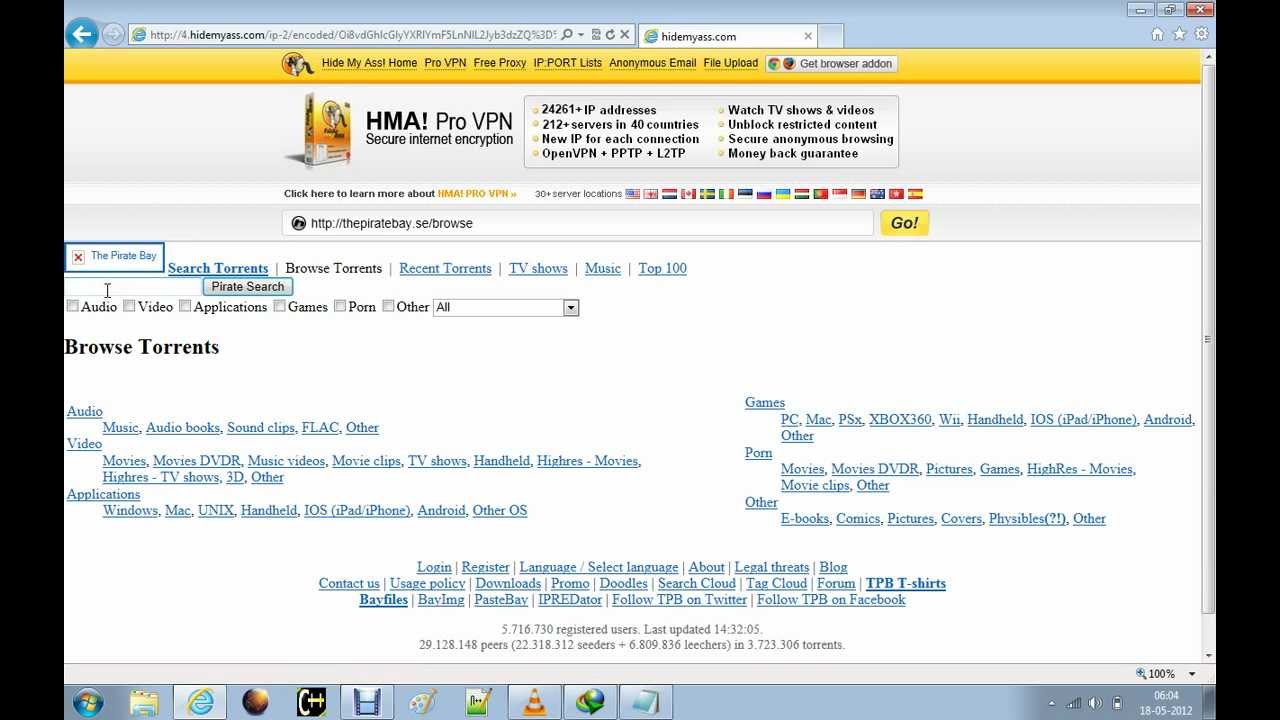Image resolution: width=1280 pixels, height=720 pixels.
Task: Click the HMA Pro VPN box image
Action: [x=318, y=130]
